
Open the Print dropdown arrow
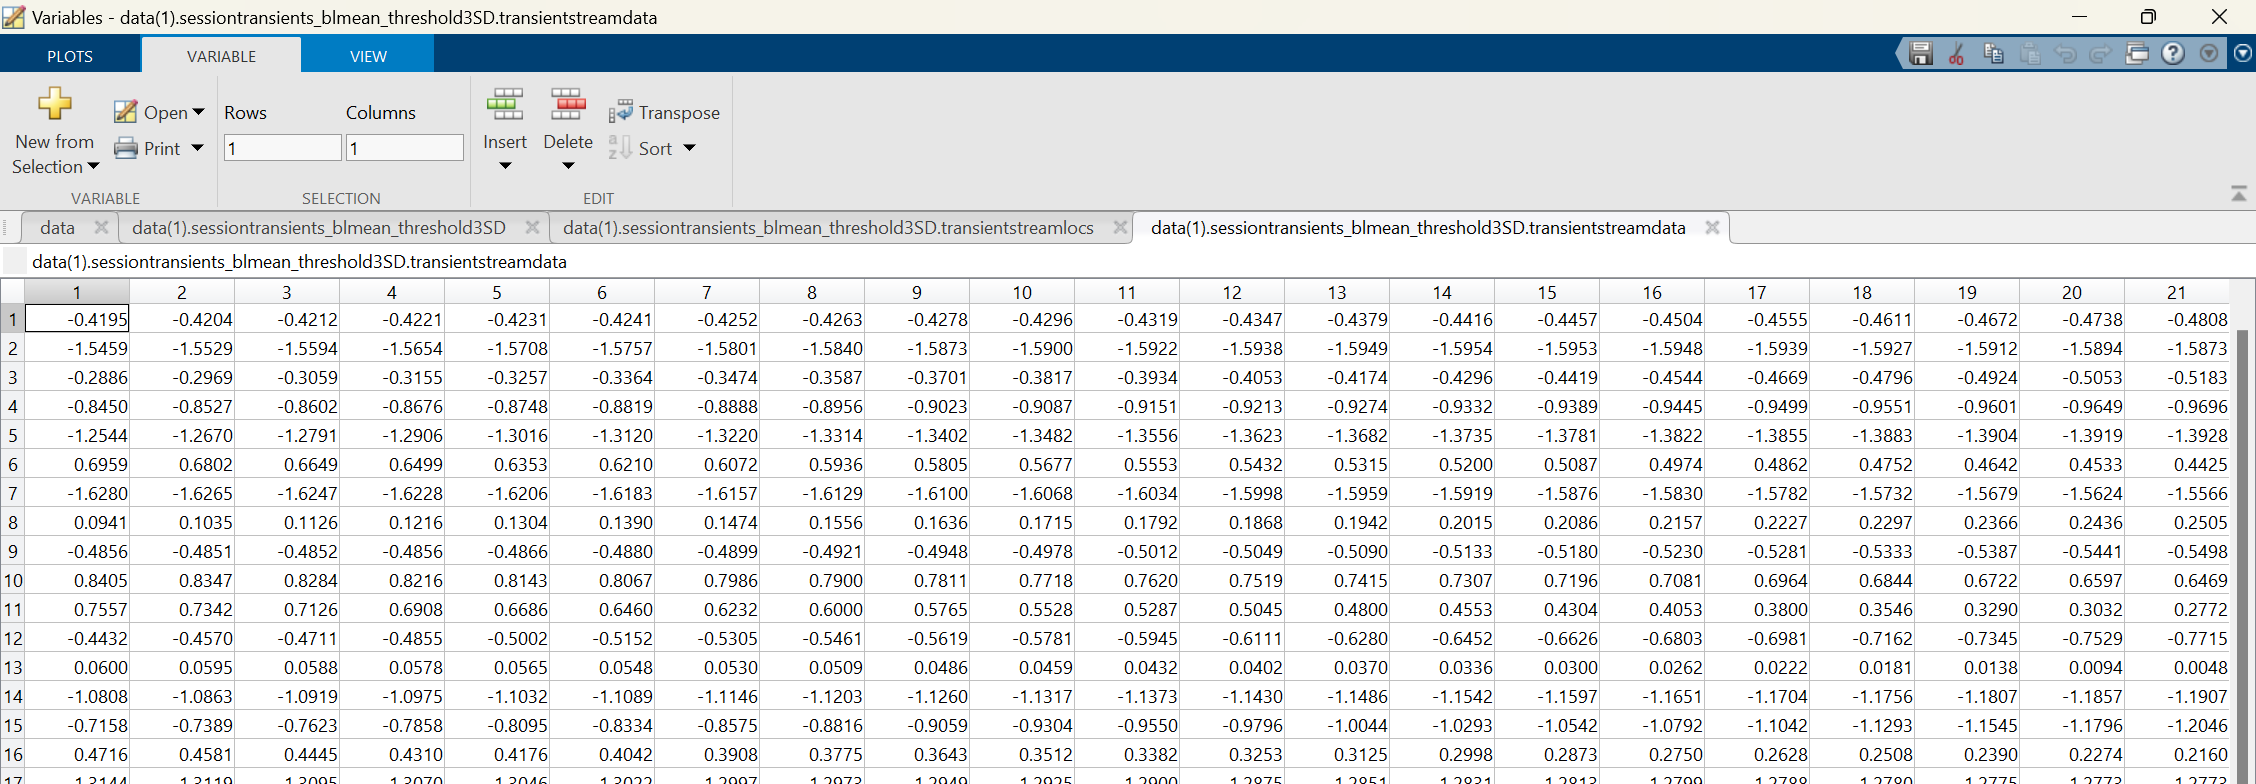pyautogui.click(x=197, y=148)
